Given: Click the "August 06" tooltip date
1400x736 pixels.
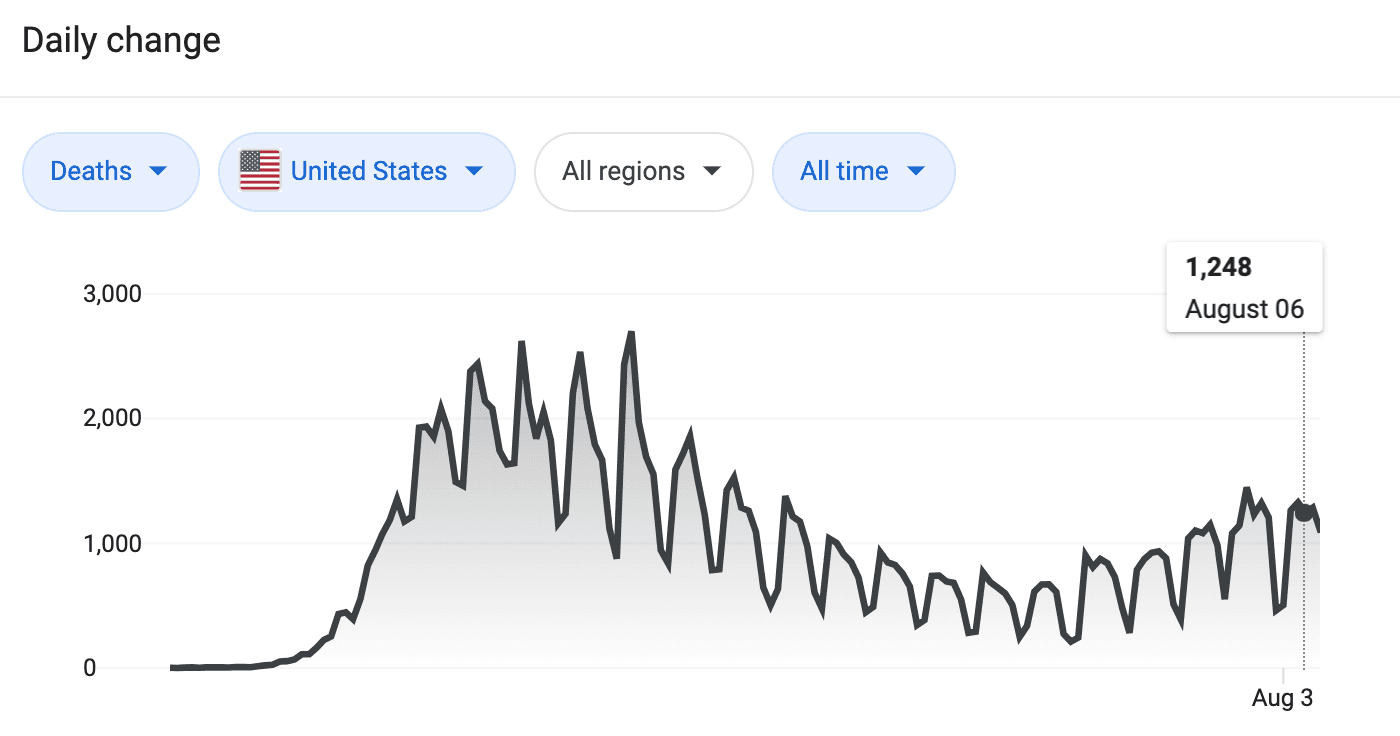Looking at the screenshot, I should [x=1244, y=309].
